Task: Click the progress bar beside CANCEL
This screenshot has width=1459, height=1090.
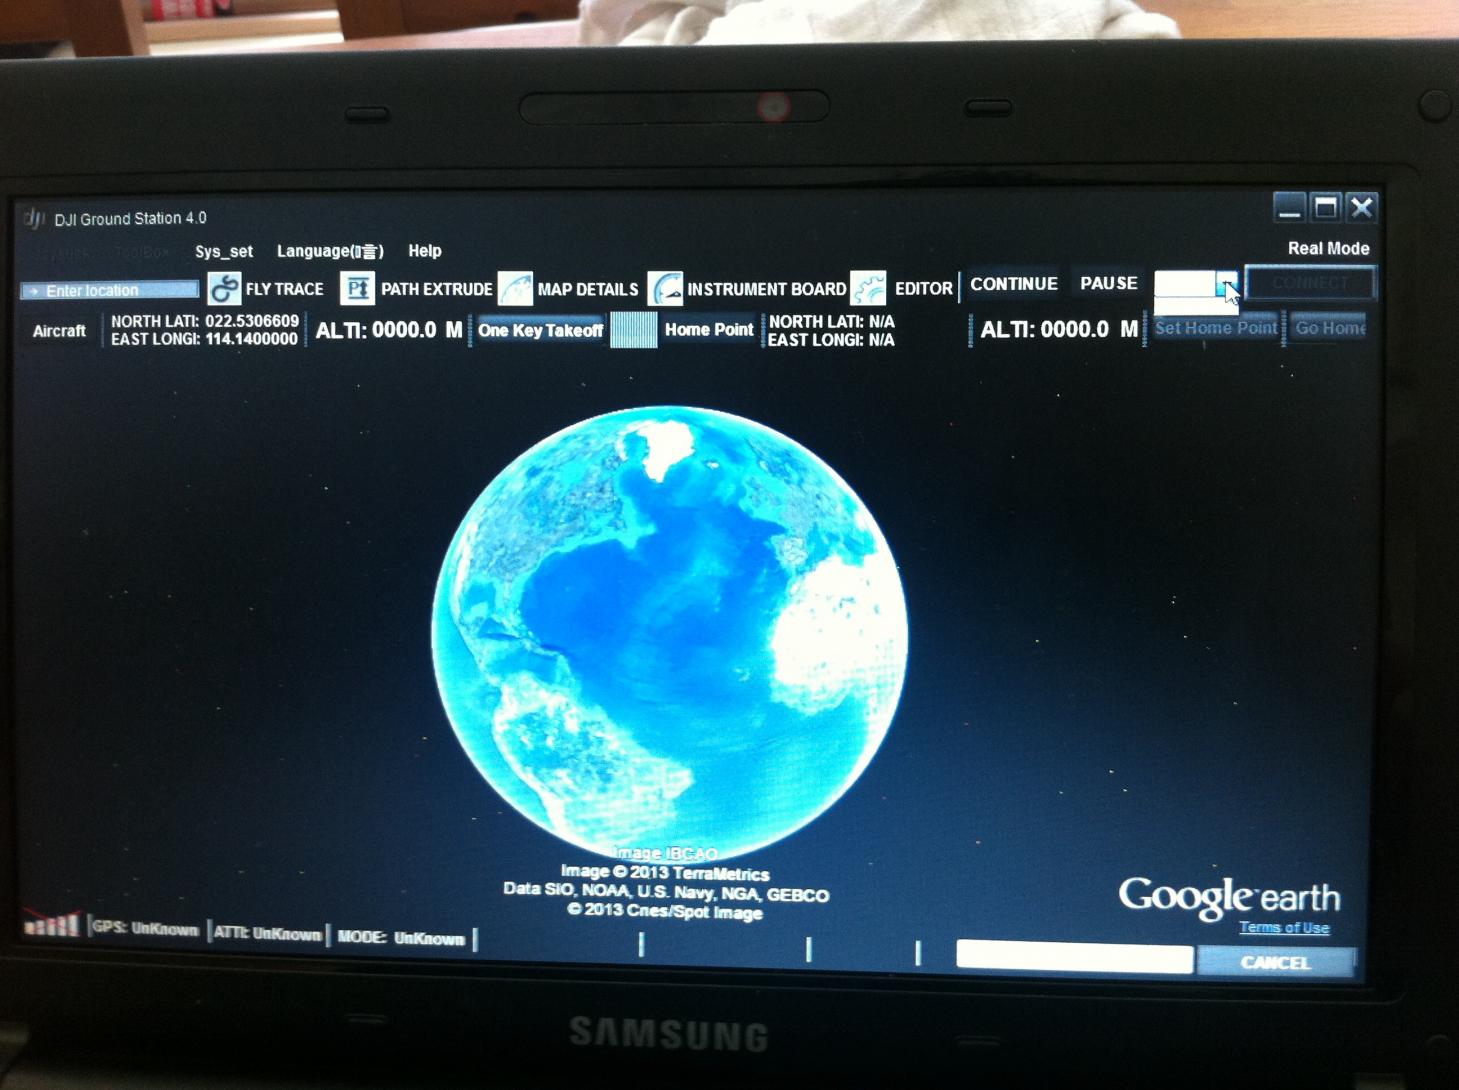Action: pyautogui.click(x=1074, y=956)
